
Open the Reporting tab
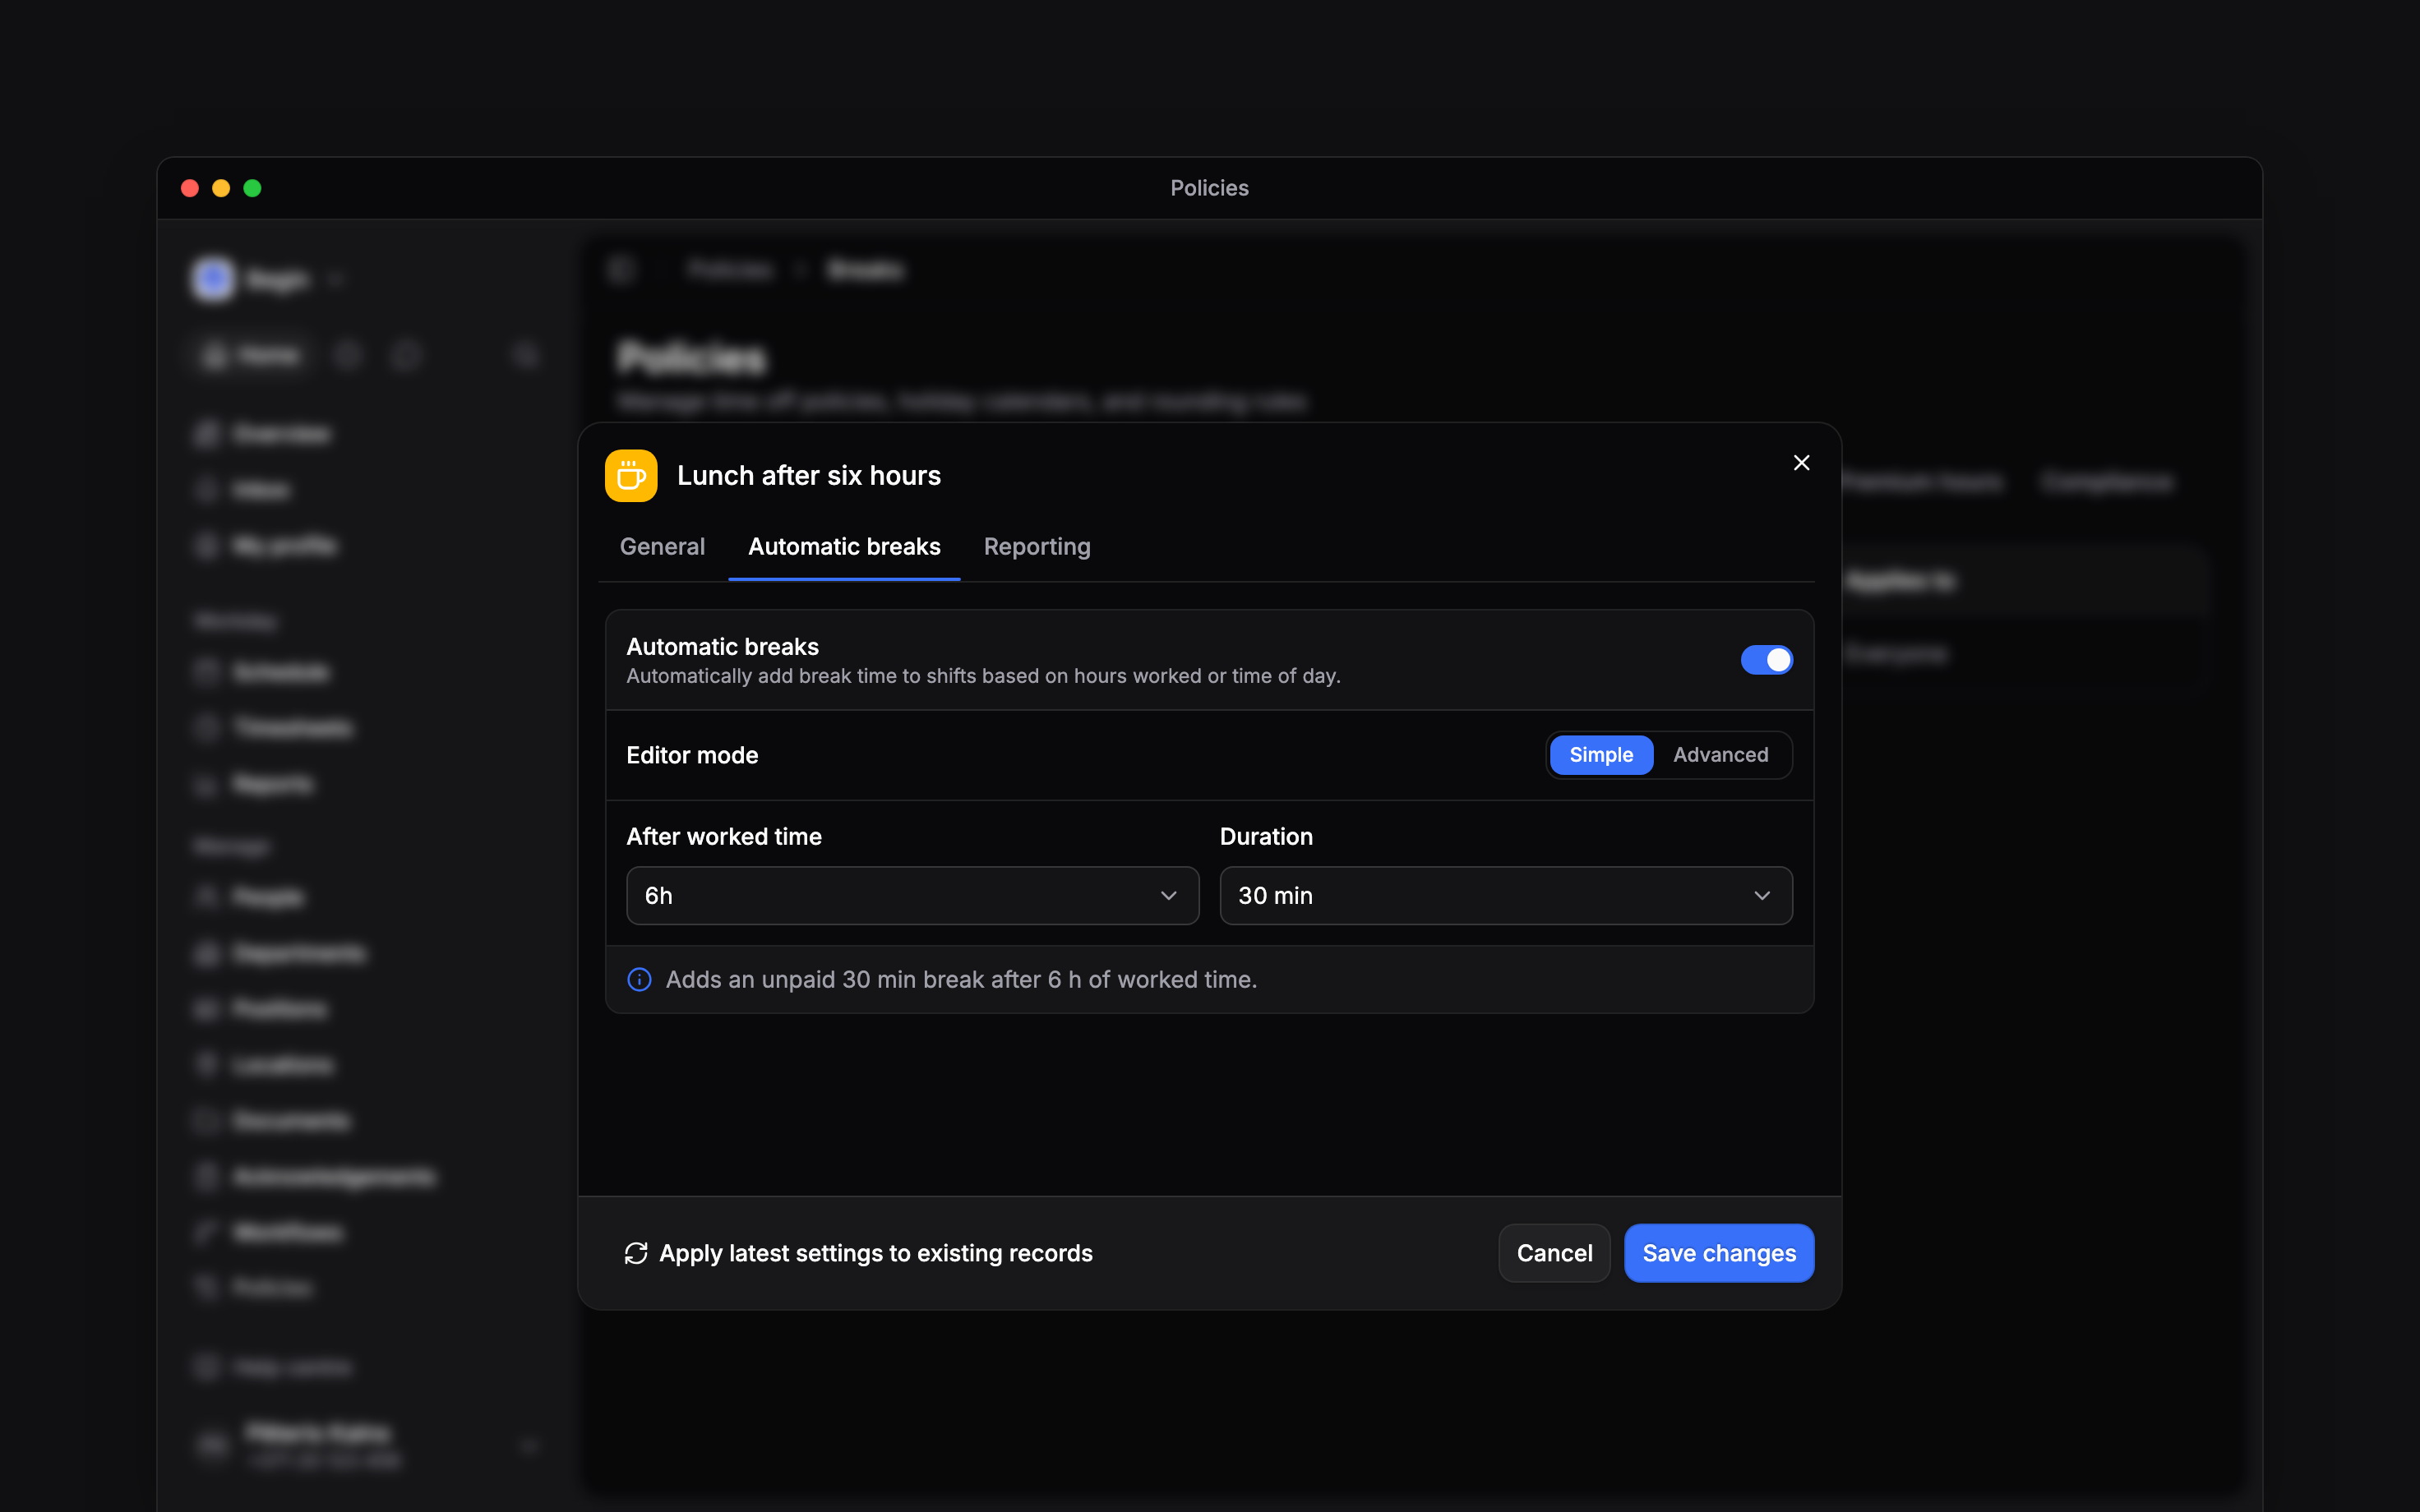coord(1037,547)
